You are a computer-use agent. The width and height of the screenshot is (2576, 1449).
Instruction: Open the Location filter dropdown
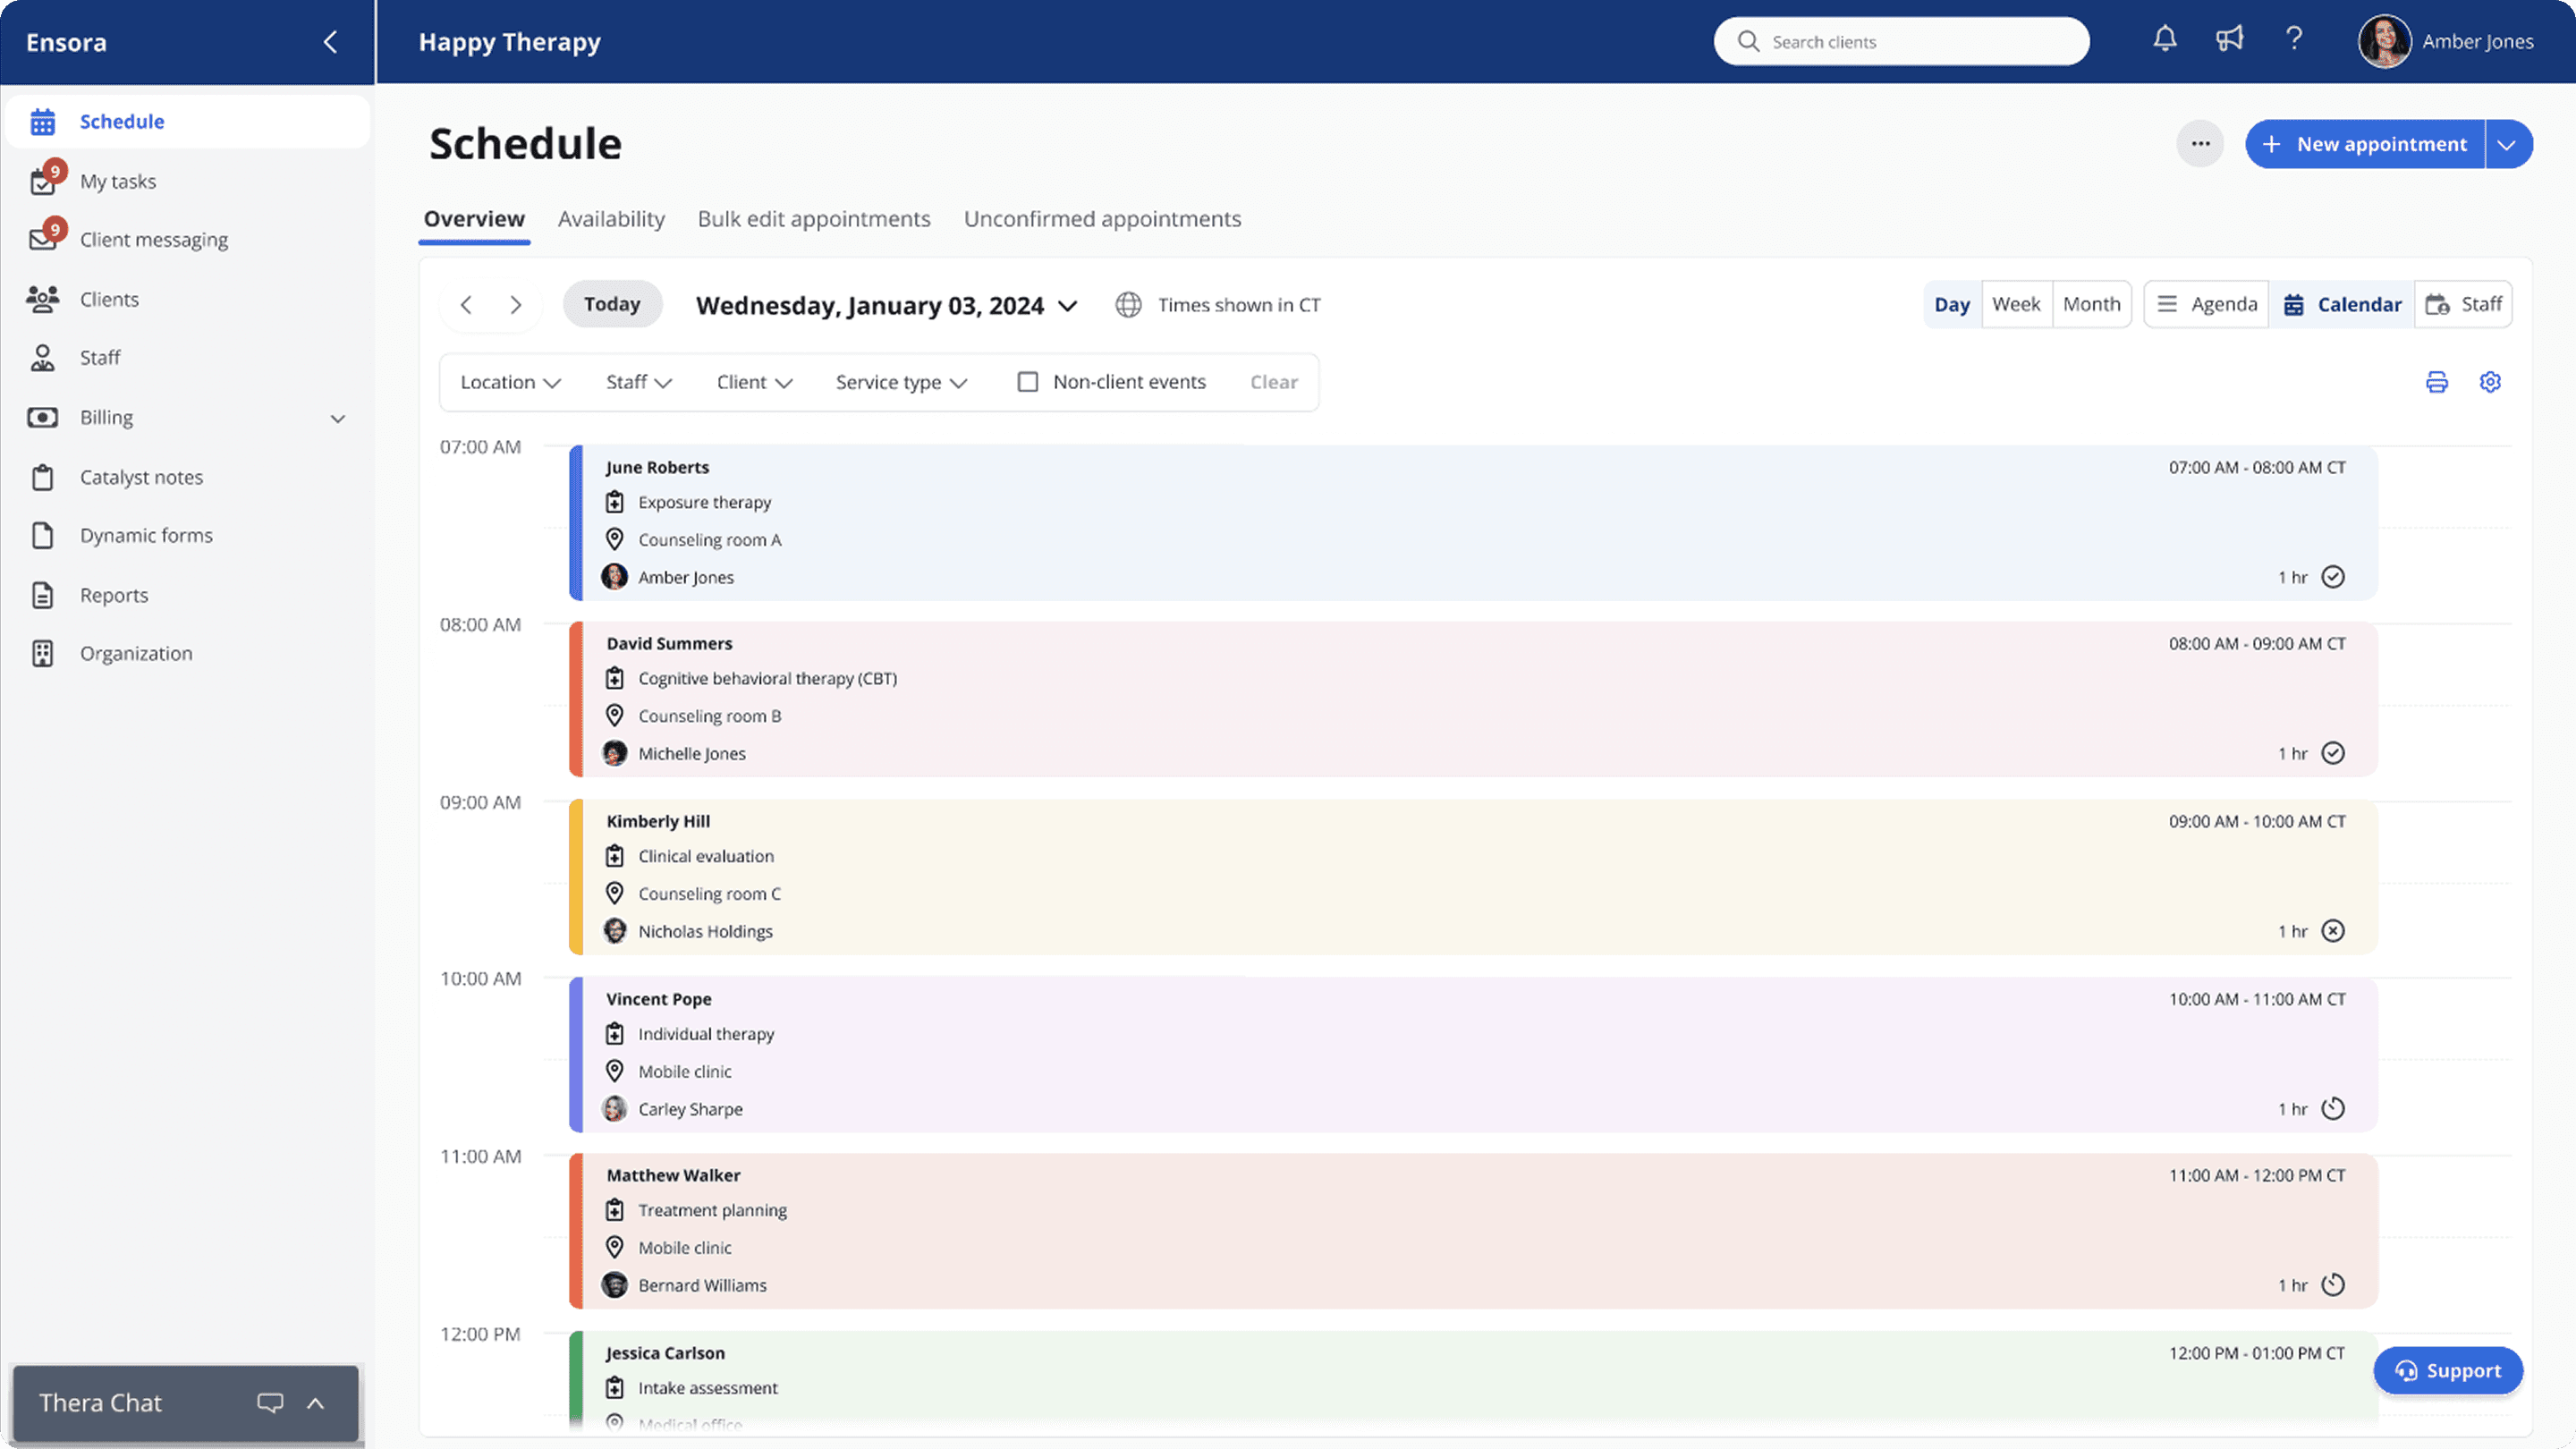coord(510,381)
